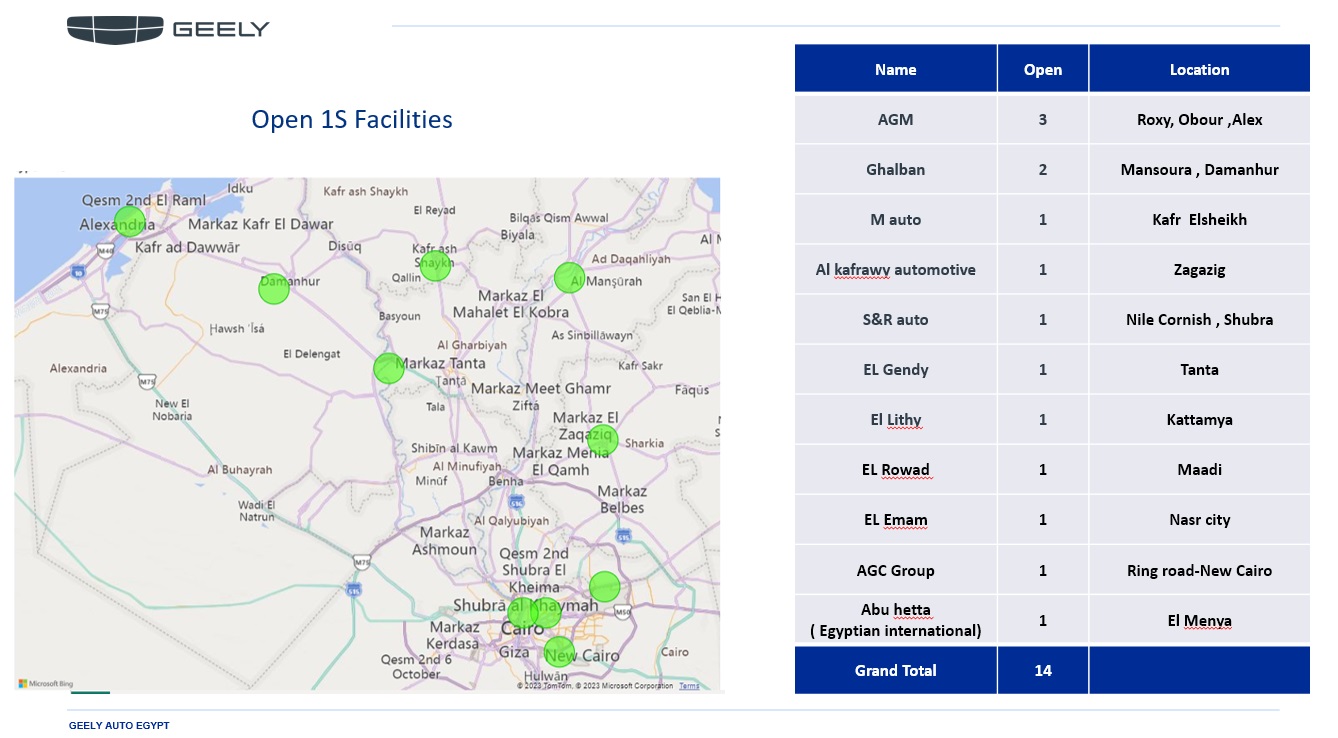
Task: Select the "Zifta" map label
Action: tap(526, 406)
